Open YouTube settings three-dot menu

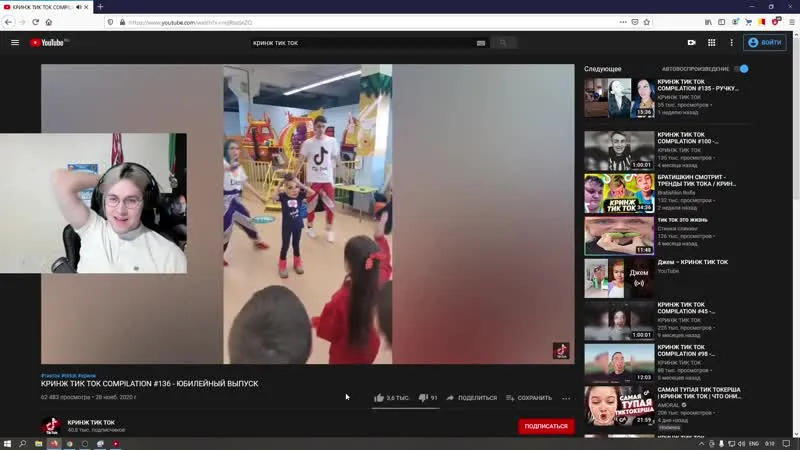coord(731,43)
